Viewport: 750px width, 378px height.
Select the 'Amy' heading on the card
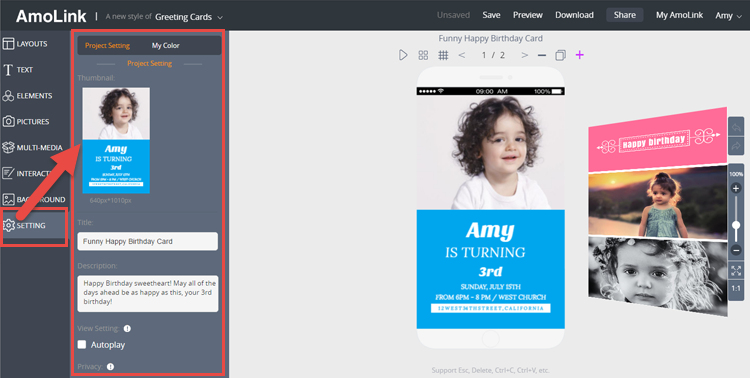pyautogui.click(x=490, y=231)
